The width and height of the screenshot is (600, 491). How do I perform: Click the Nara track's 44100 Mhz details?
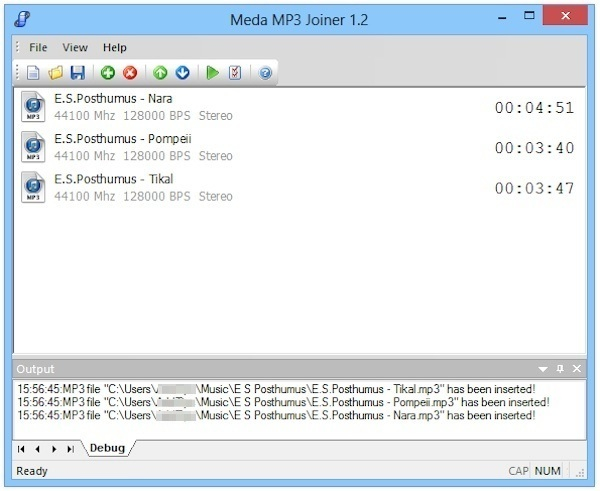coord(85,116)
